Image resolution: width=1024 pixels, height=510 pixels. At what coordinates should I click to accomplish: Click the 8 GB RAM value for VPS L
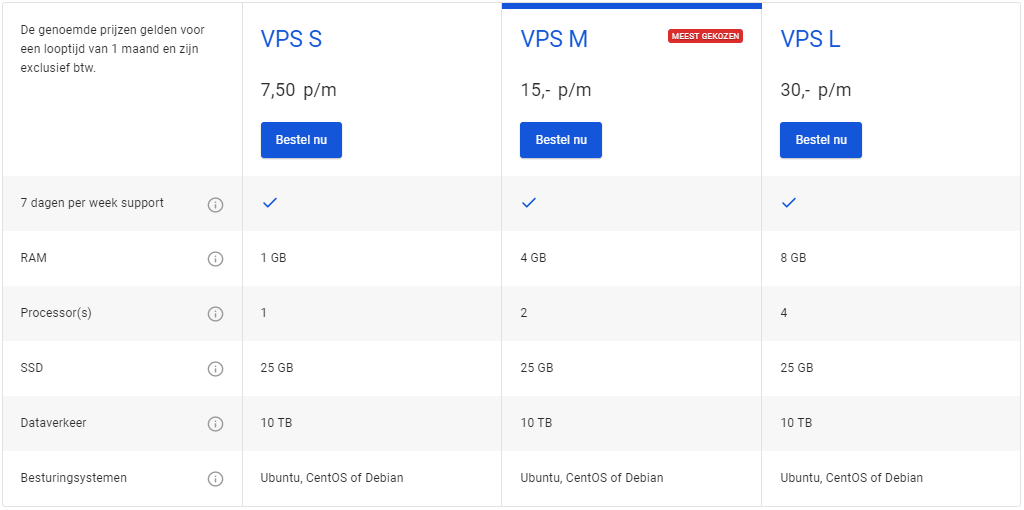click(x=793, y=258)
